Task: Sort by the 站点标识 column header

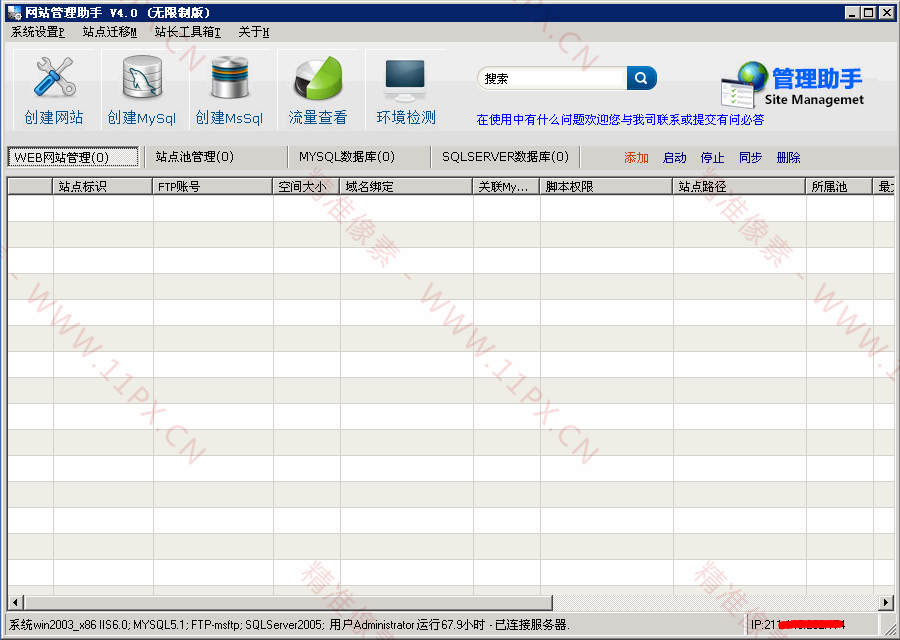Action: [x=103, y=187]
